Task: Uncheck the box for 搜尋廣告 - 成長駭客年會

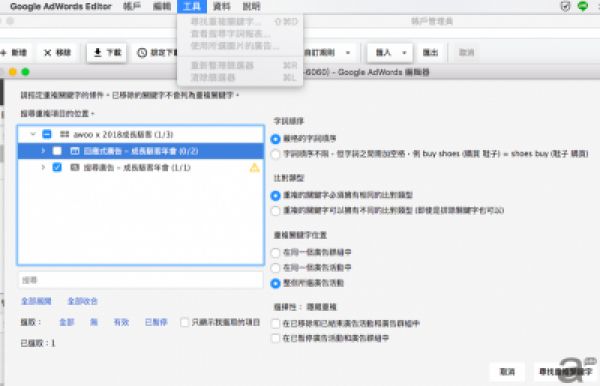Action: (x=57, y=167)
